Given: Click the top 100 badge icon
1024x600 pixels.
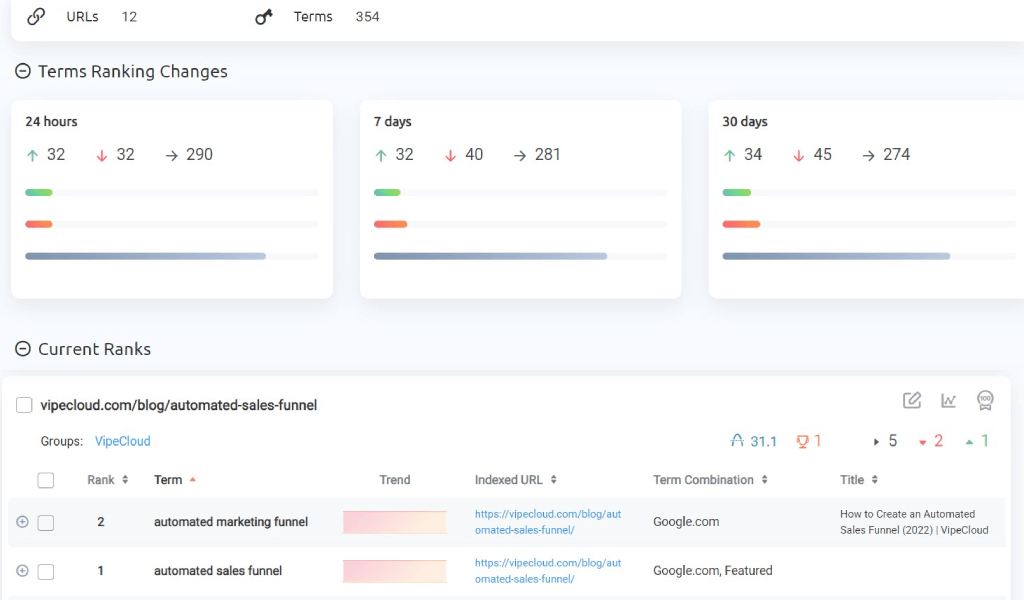Looking at the screenshot, I should click(985, 400).
